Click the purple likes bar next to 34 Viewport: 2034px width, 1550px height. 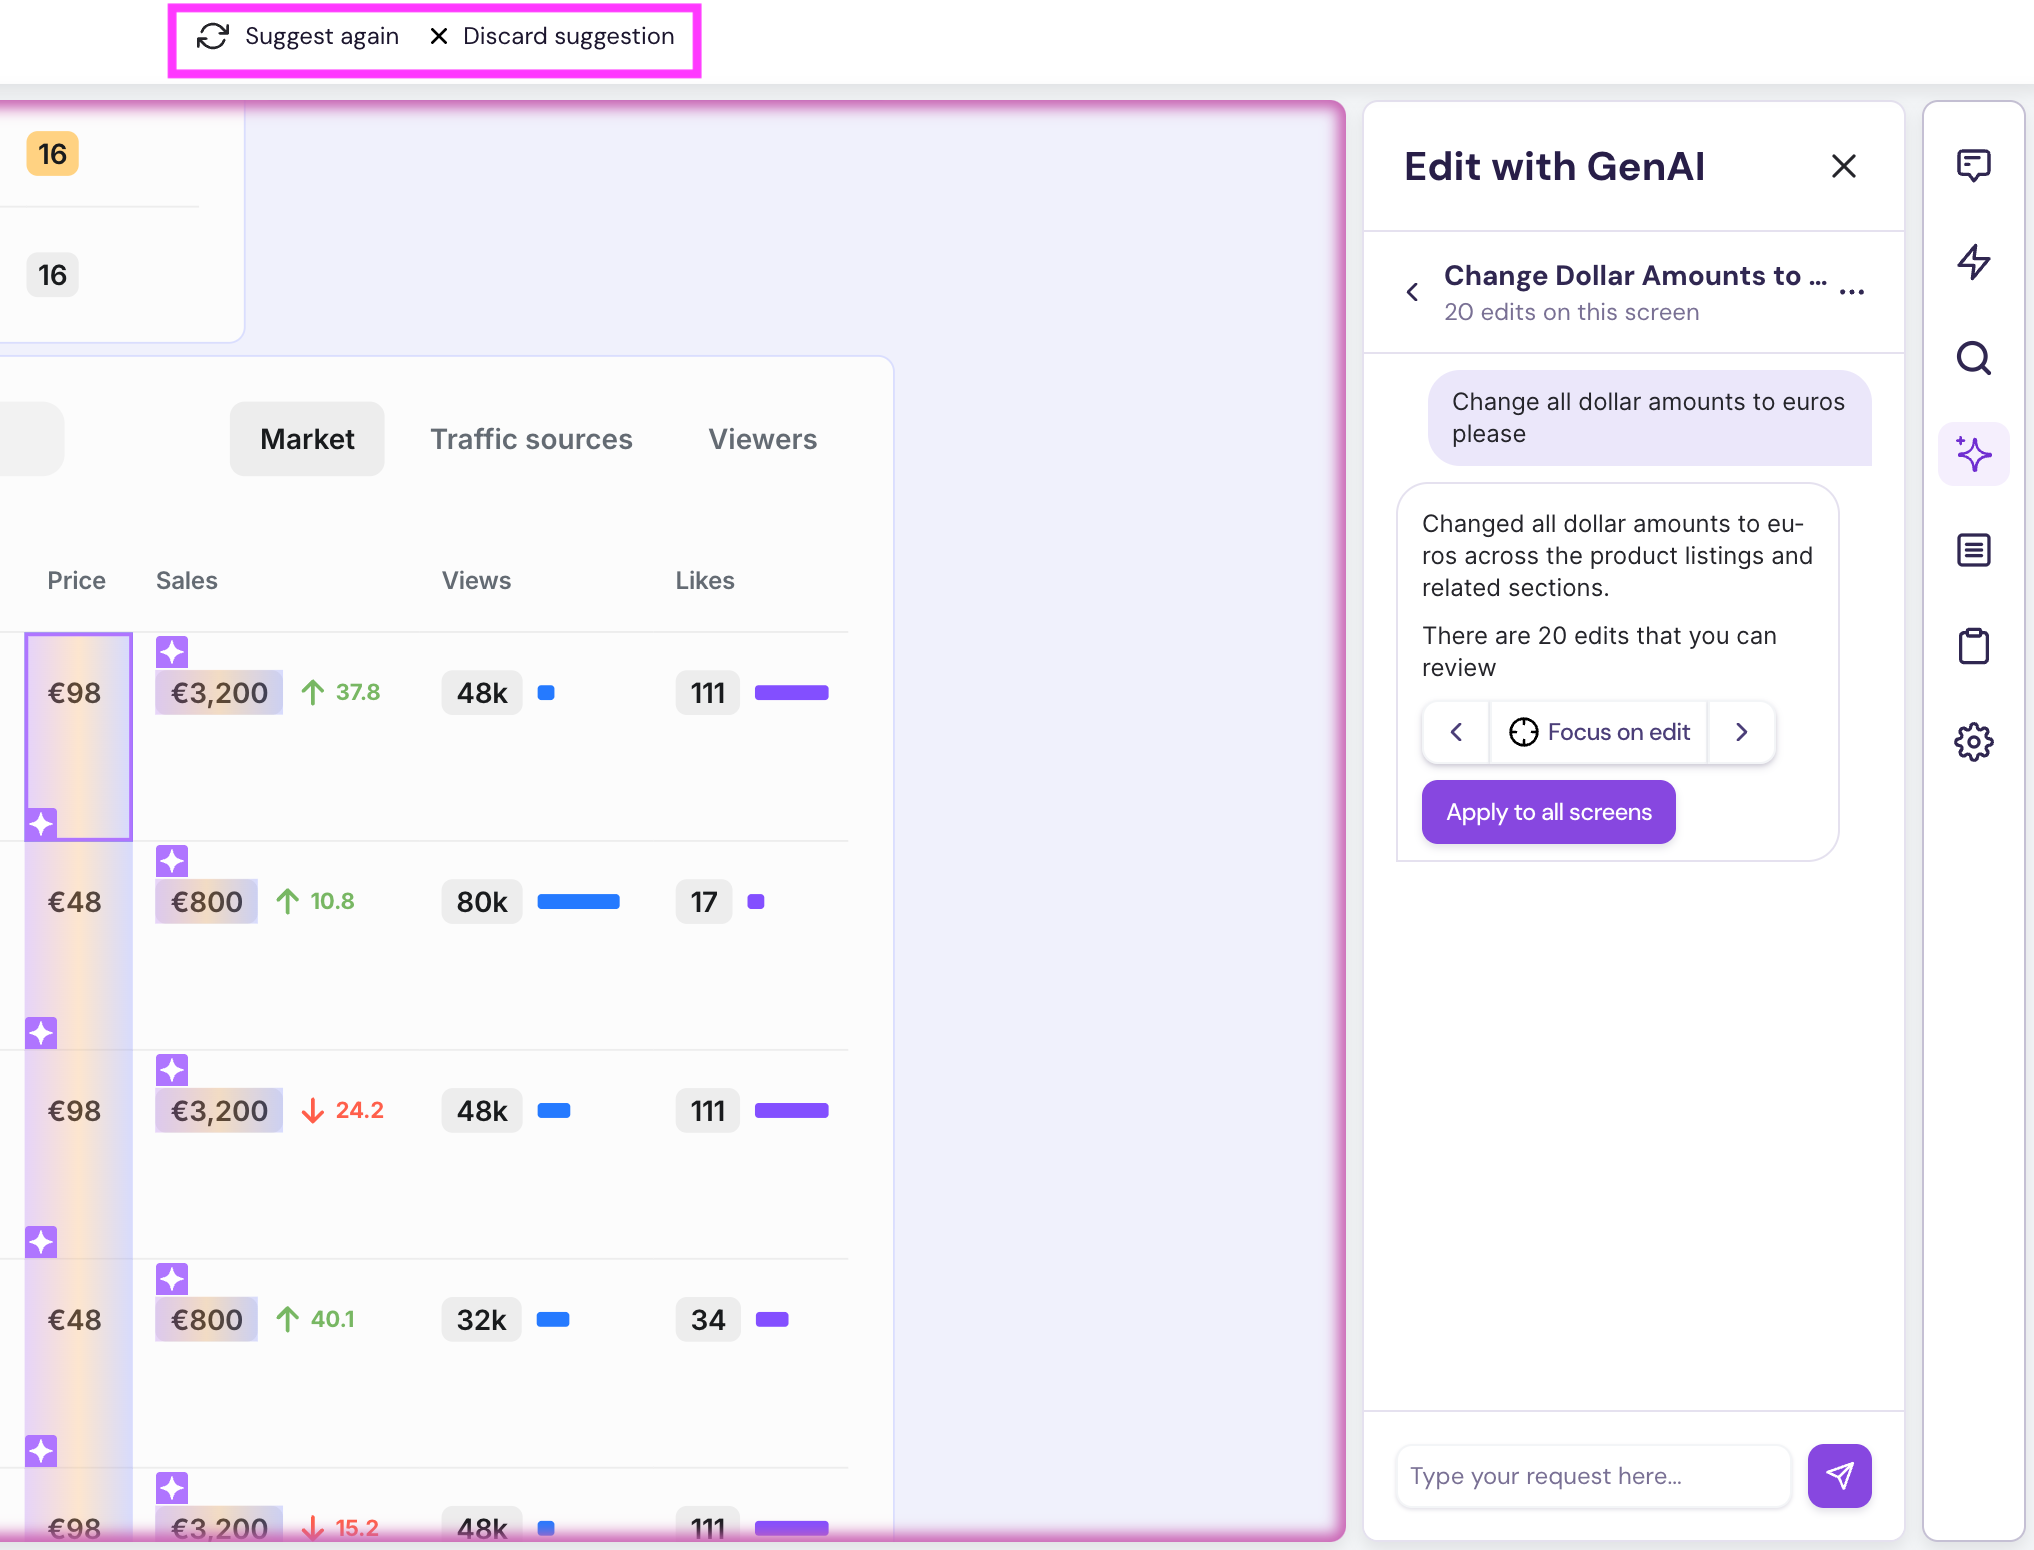pyautogui.click(x=772, y=1319)
